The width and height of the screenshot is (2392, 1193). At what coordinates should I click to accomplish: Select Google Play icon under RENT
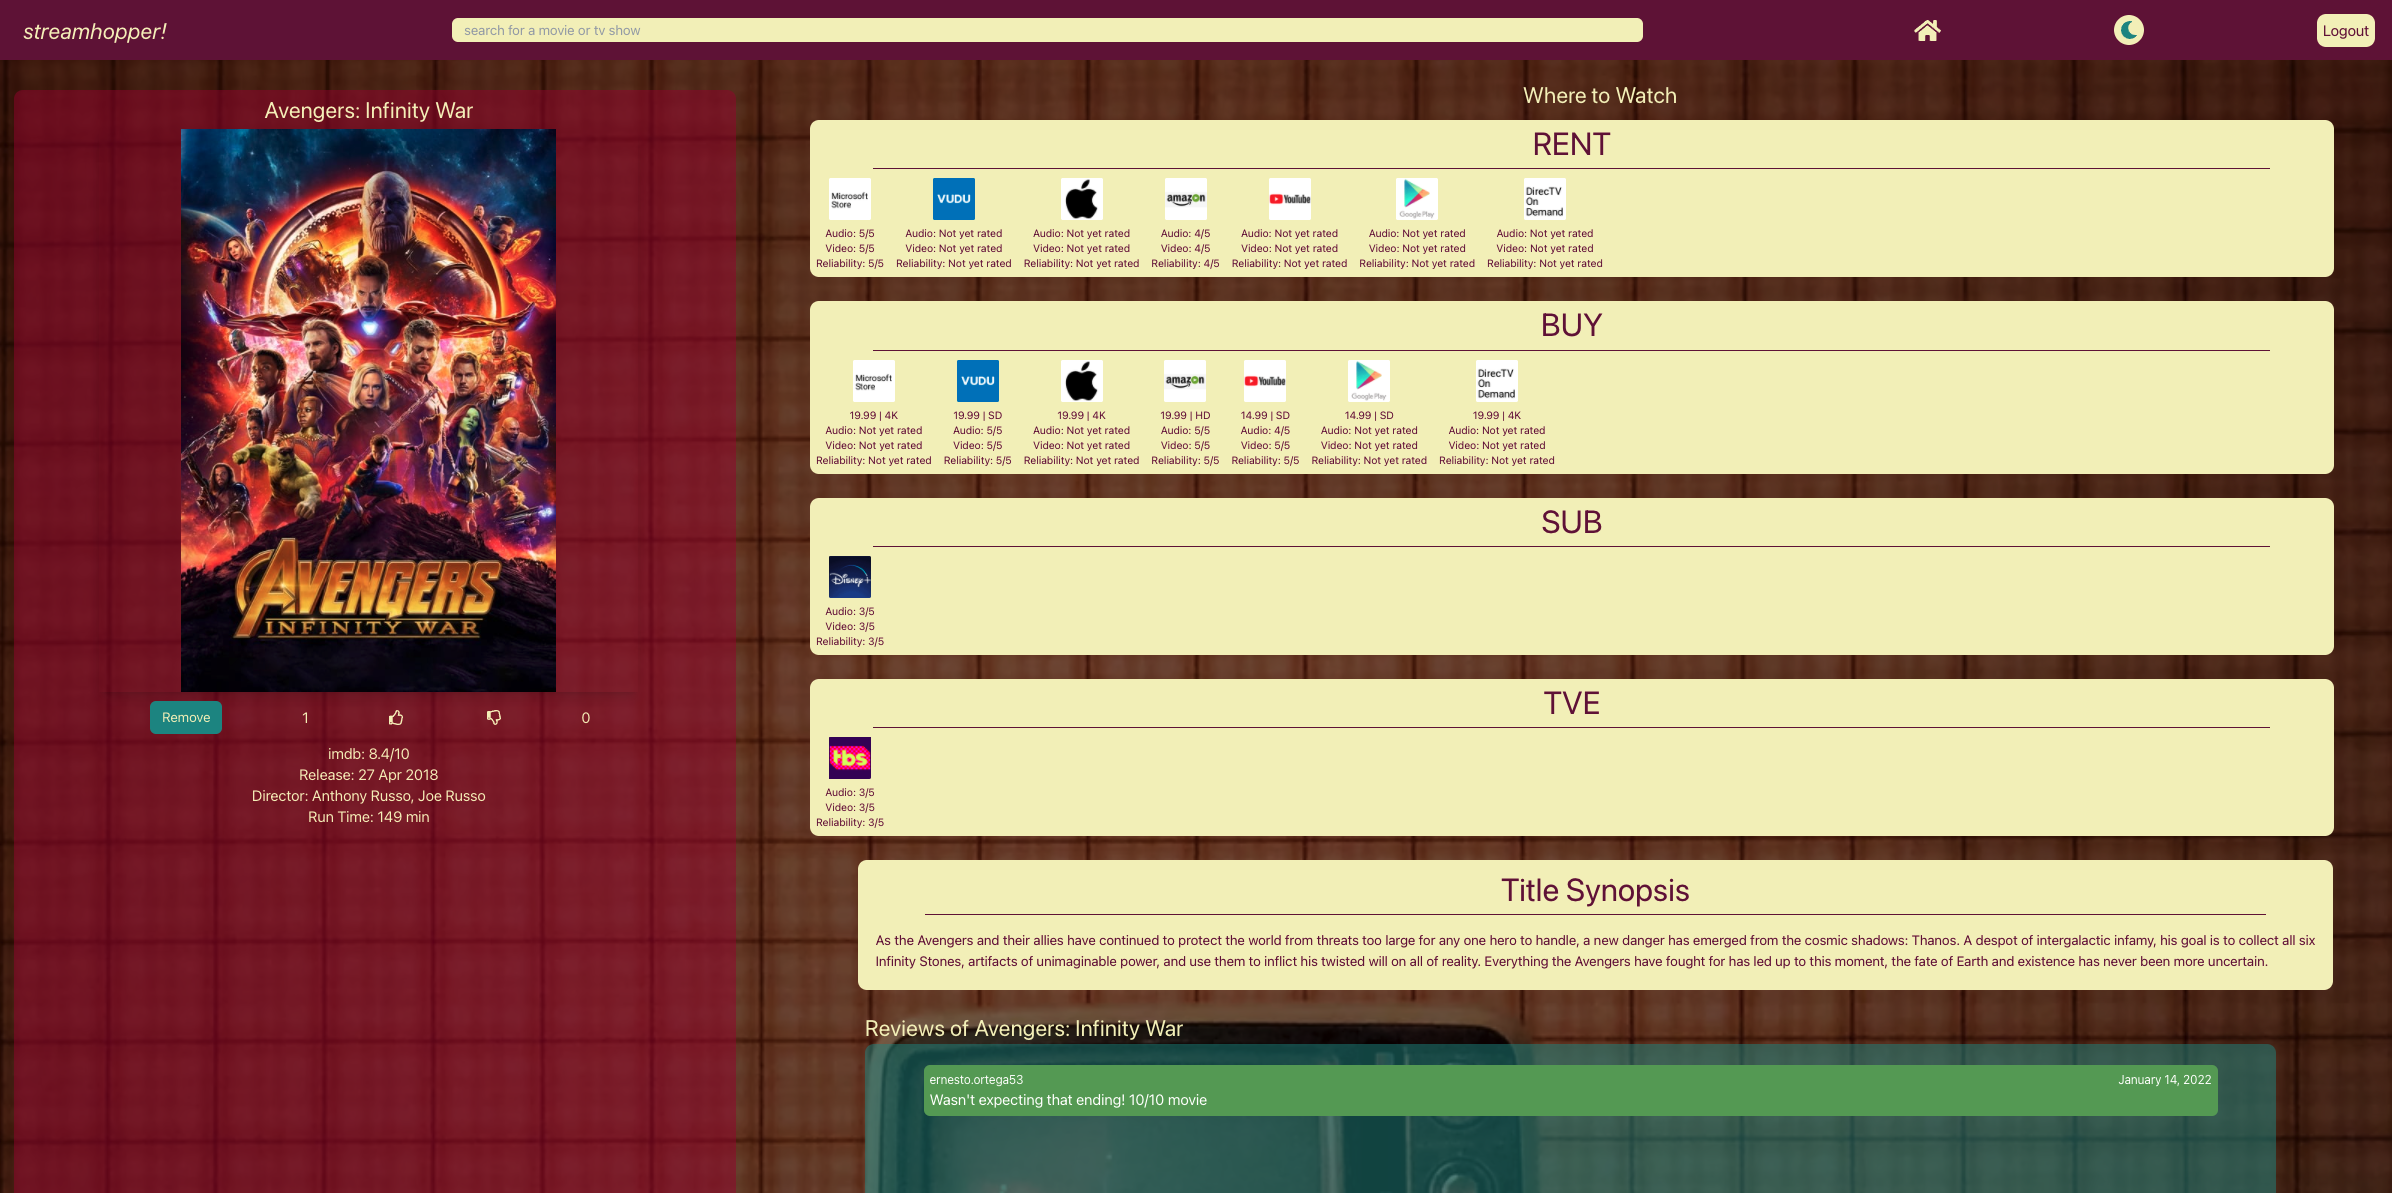pos(1417,199)
